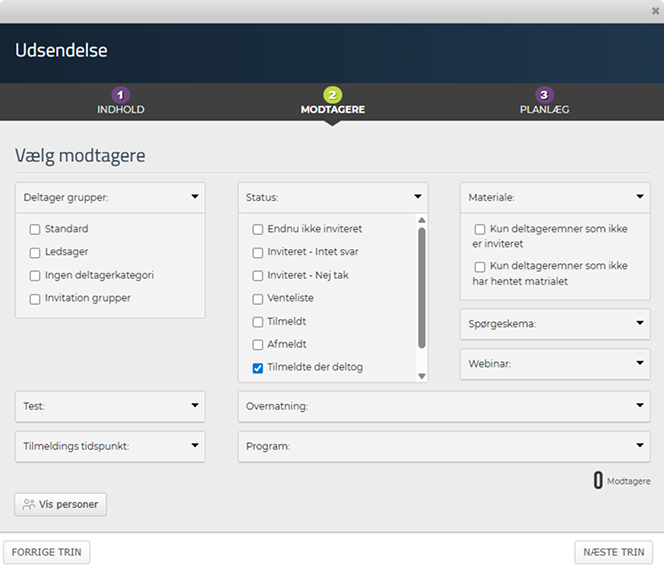The image size is (664, 572).
Task: Switch to the Indhold step tab
Action: (120, 109)
